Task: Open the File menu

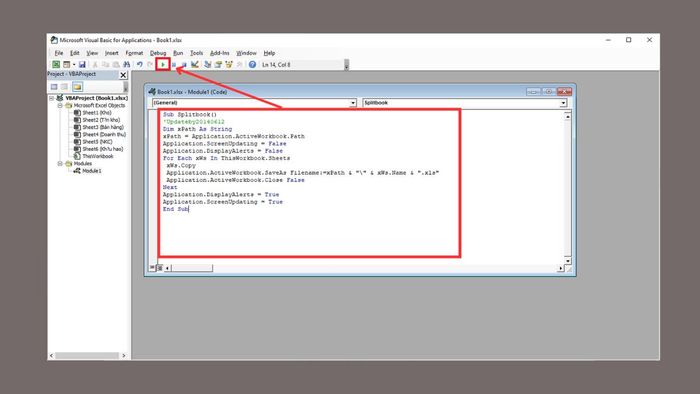Action: (x=59, y=53)
